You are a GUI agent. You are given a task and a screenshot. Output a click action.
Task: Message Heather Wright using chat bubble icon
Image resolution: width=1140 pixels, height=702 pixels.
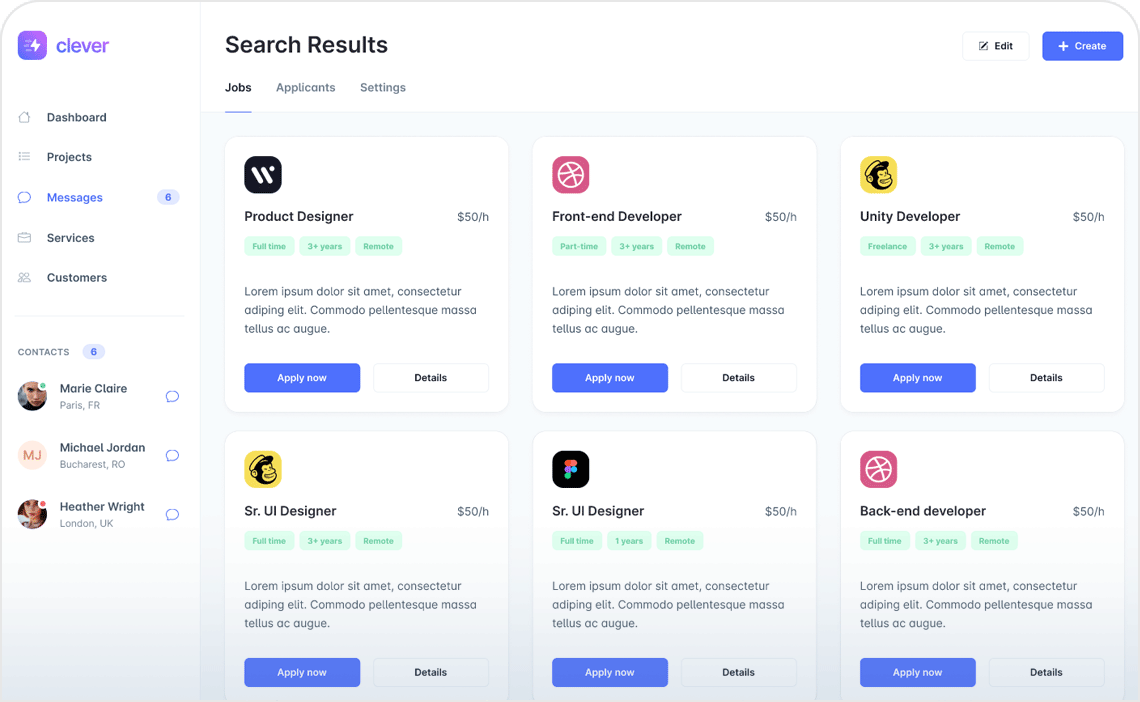(172, 515)
